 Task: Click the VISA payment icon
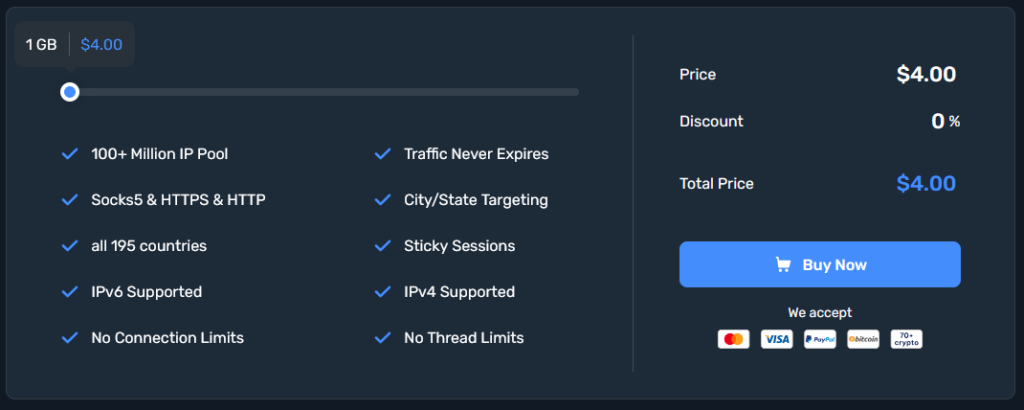tap(776, 340)
